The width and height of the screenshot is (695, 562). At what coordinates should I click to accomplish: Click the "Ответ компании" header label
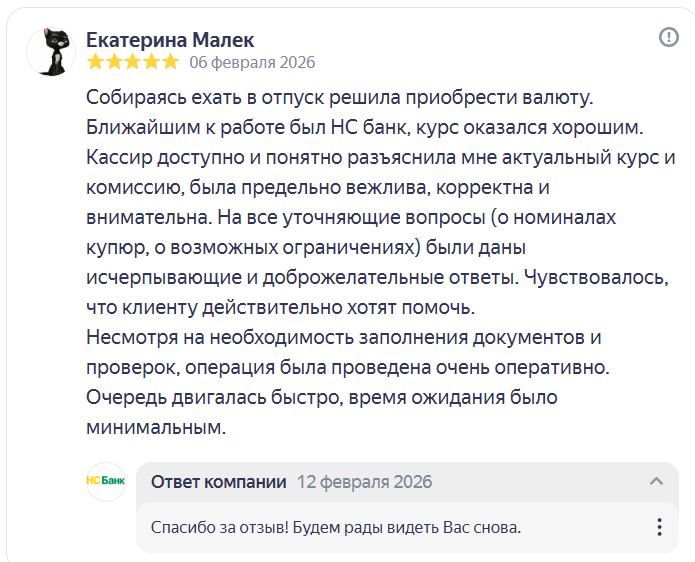pos(218,481)
